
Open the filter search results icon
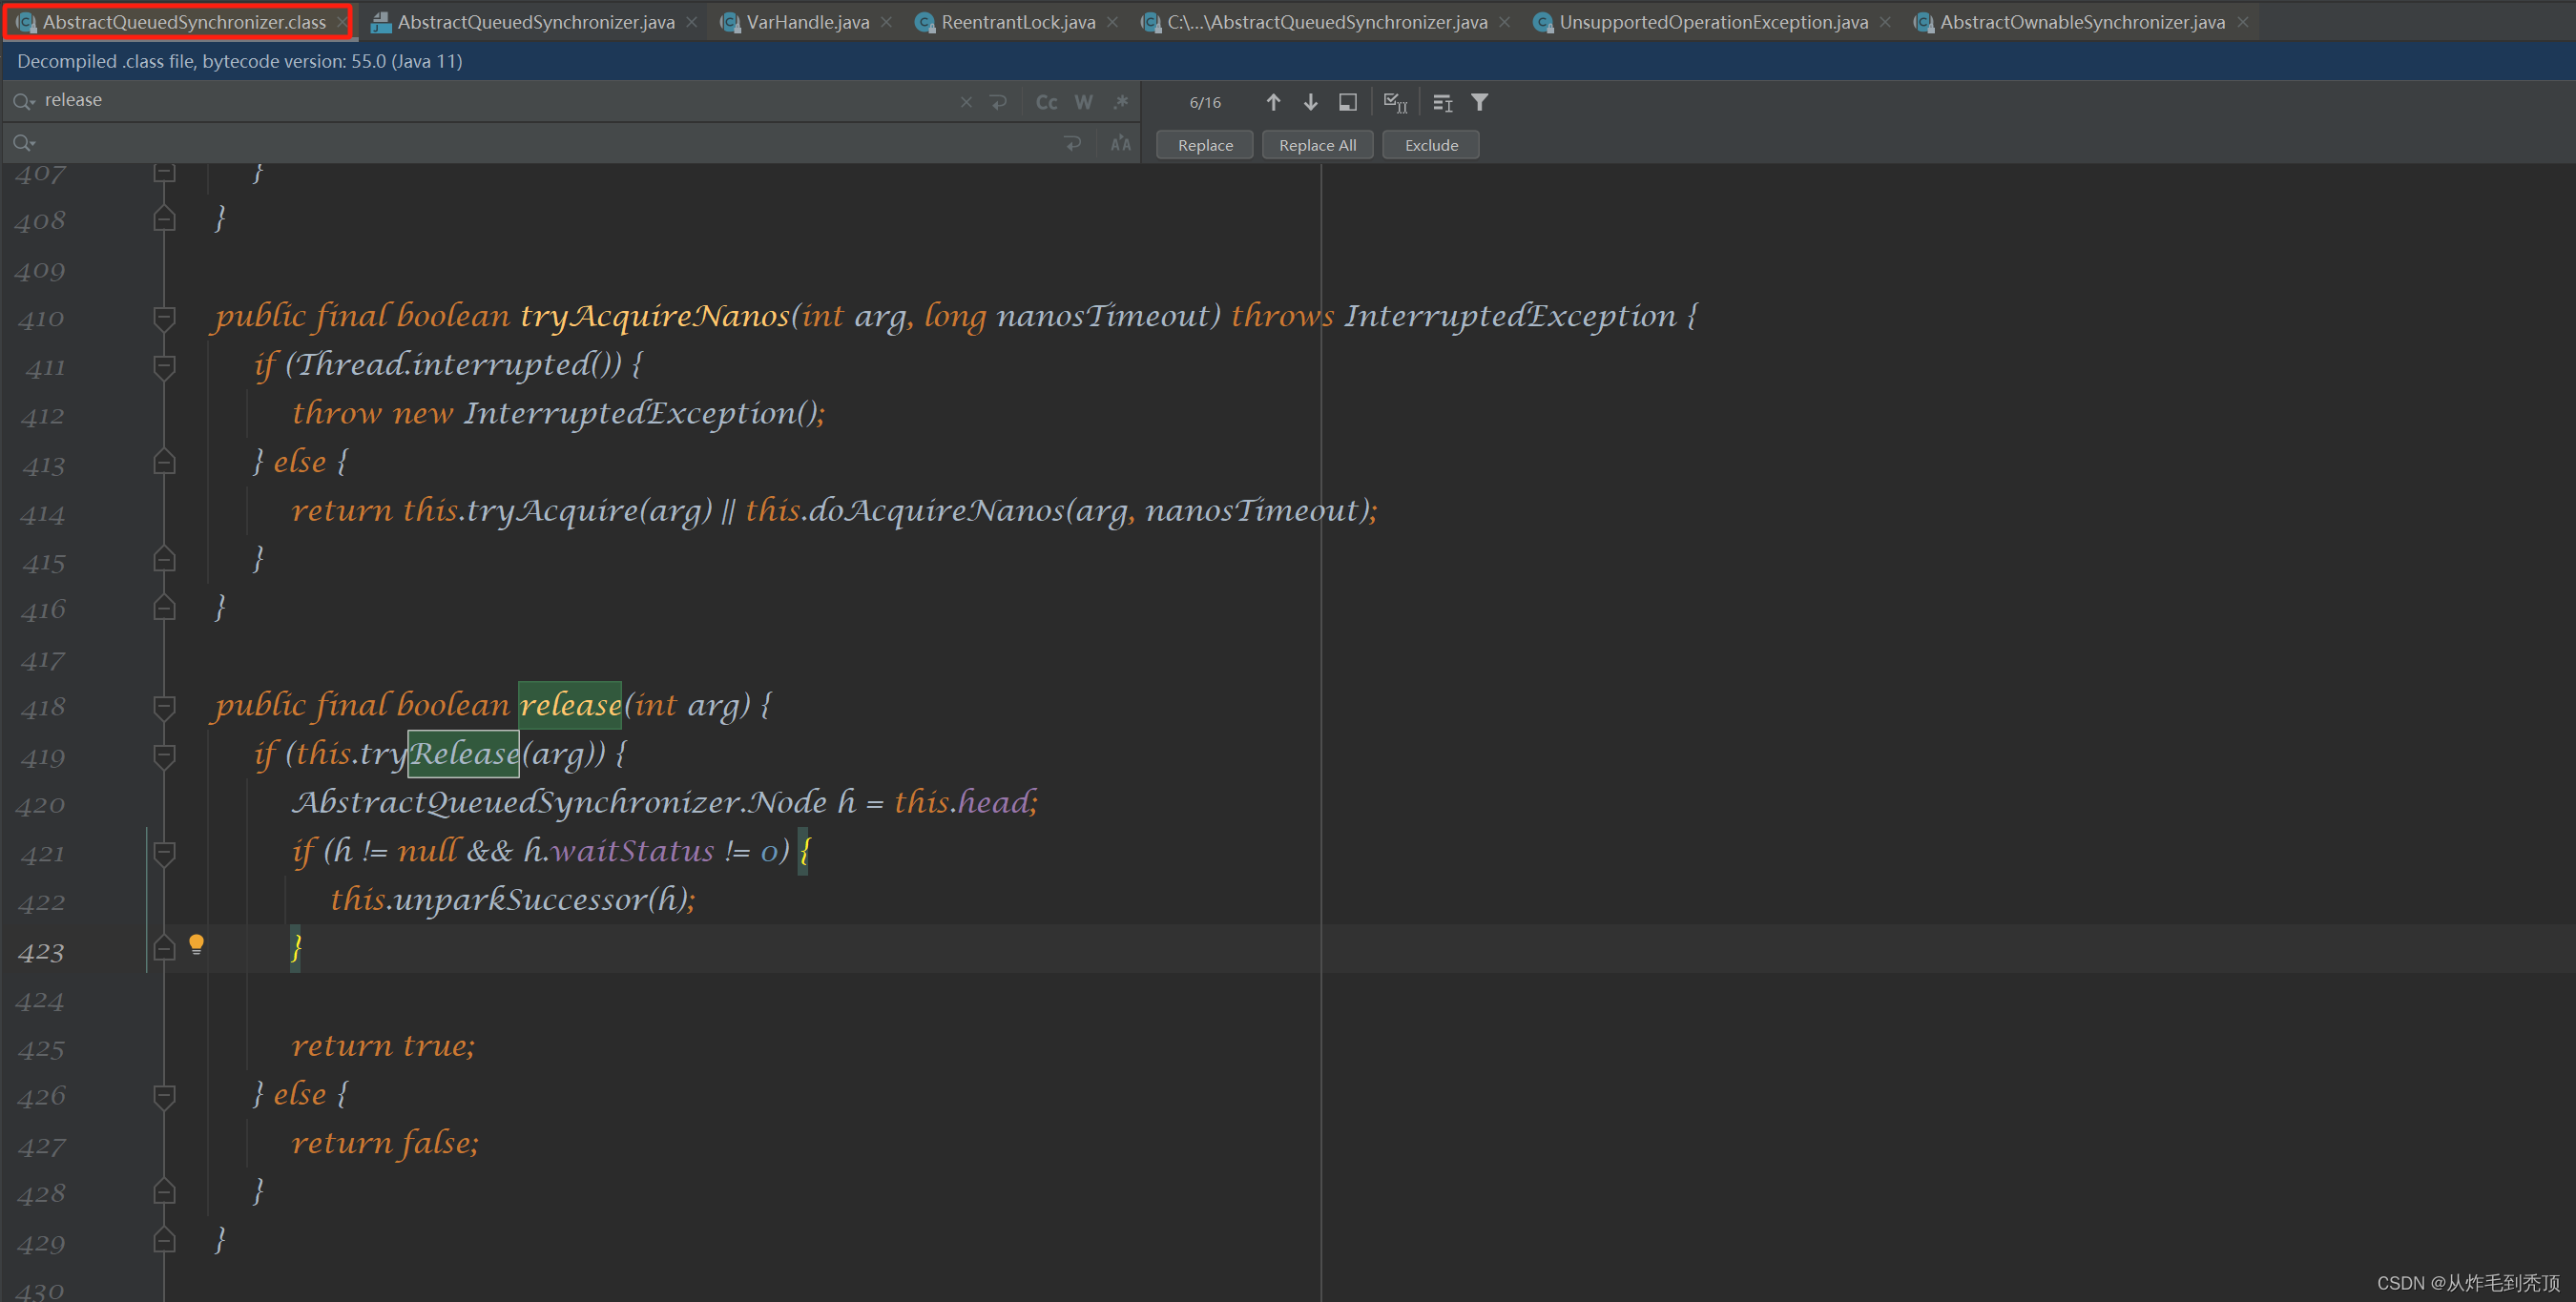coord(1481,102)
